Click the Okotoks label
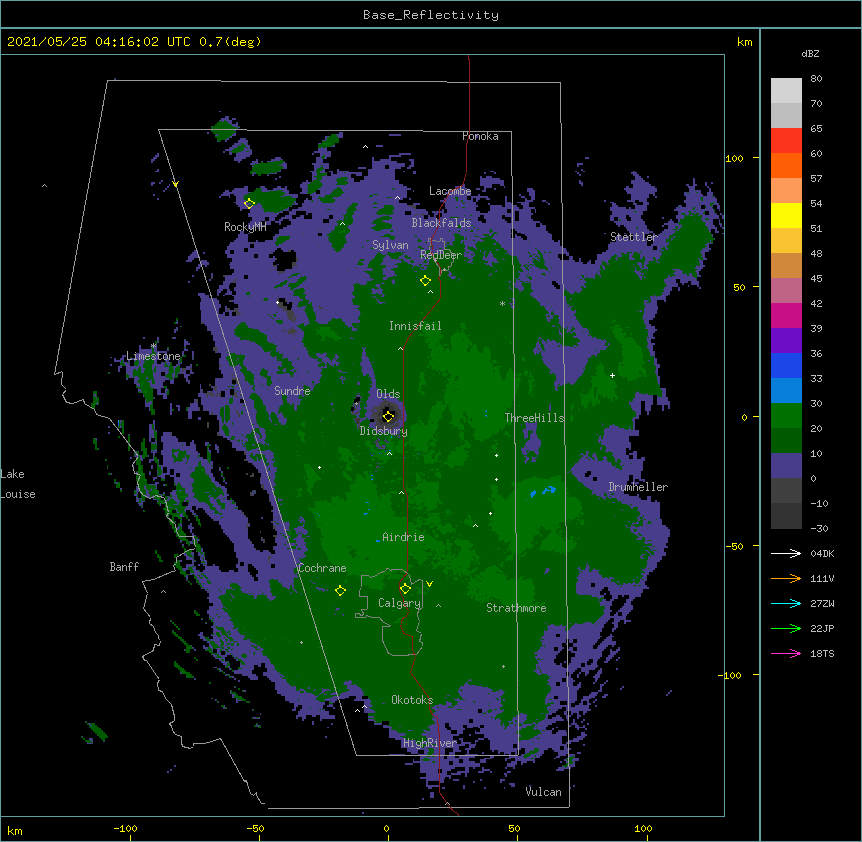 (x=412, y=700)
